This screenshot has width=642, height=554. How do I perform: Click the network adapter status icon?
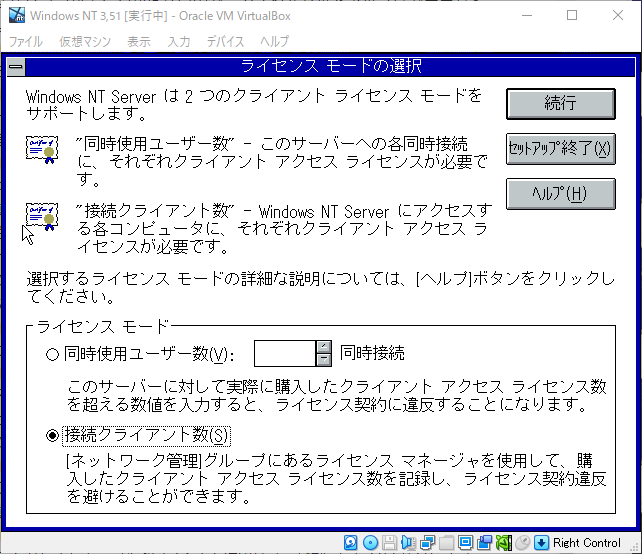427,543
